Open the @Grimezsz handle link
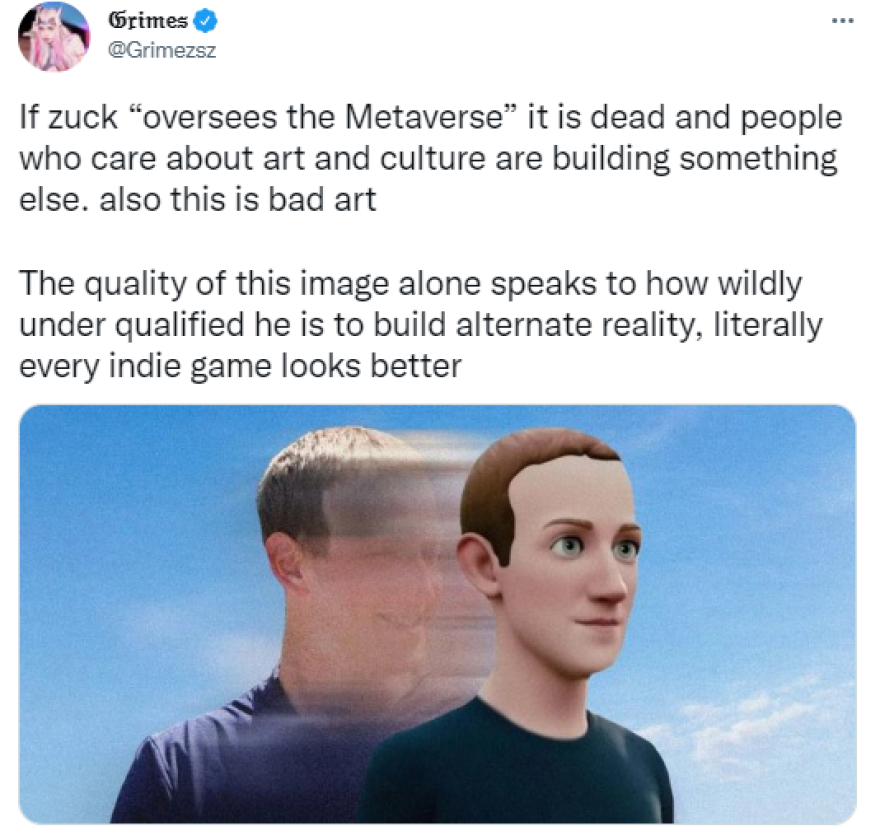 click(162, 51)
